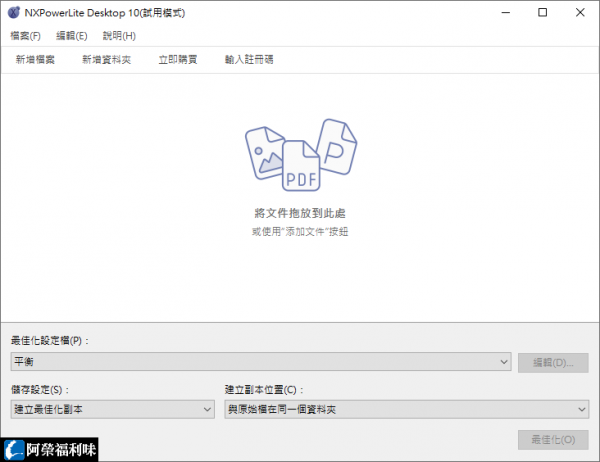
Task: Click the 最佳化設定檔(P) label
Action: 50,340
